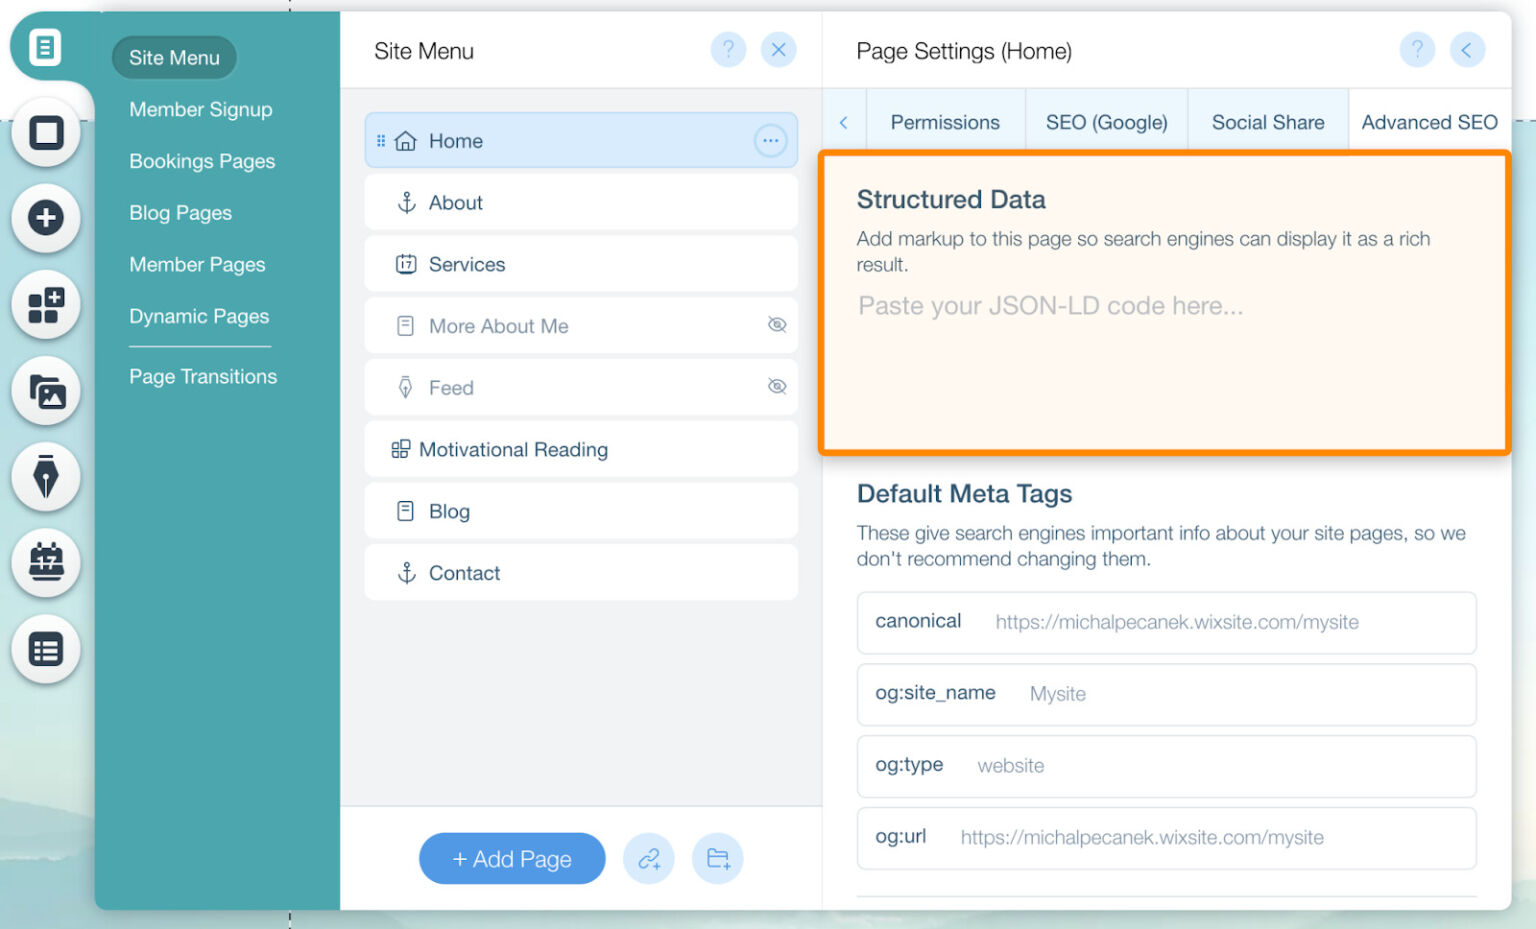The height and width of the screenshot is (929, 1536).
Task: Open the Bookings calendar icon
Action: [x=46, y=563]
